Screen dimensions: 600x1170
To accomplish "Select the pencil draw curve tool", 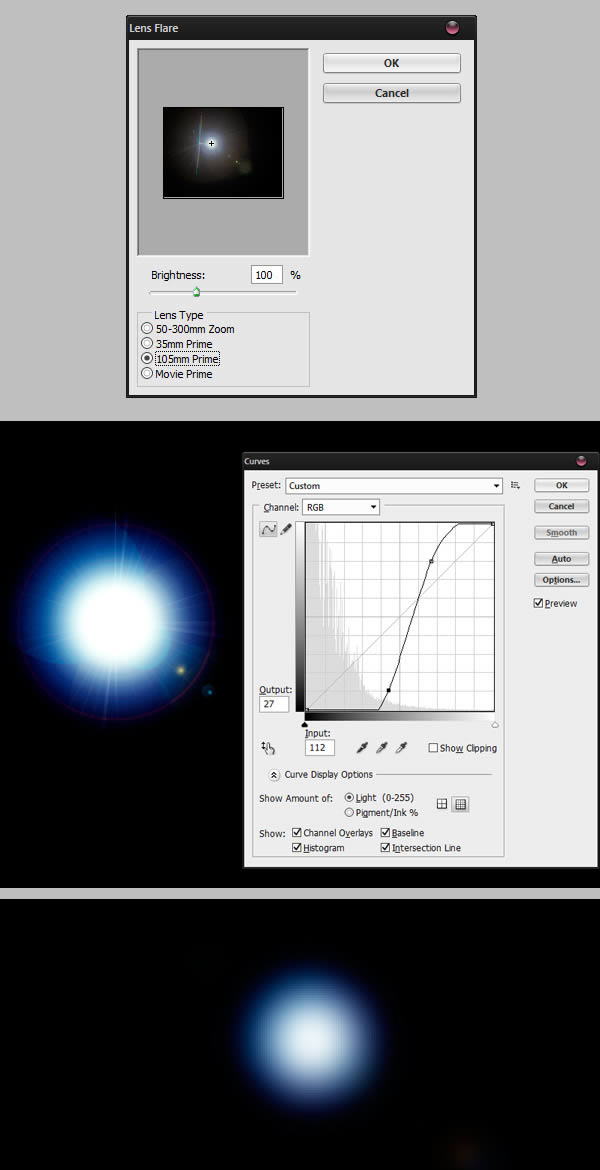I will [285, 529].
